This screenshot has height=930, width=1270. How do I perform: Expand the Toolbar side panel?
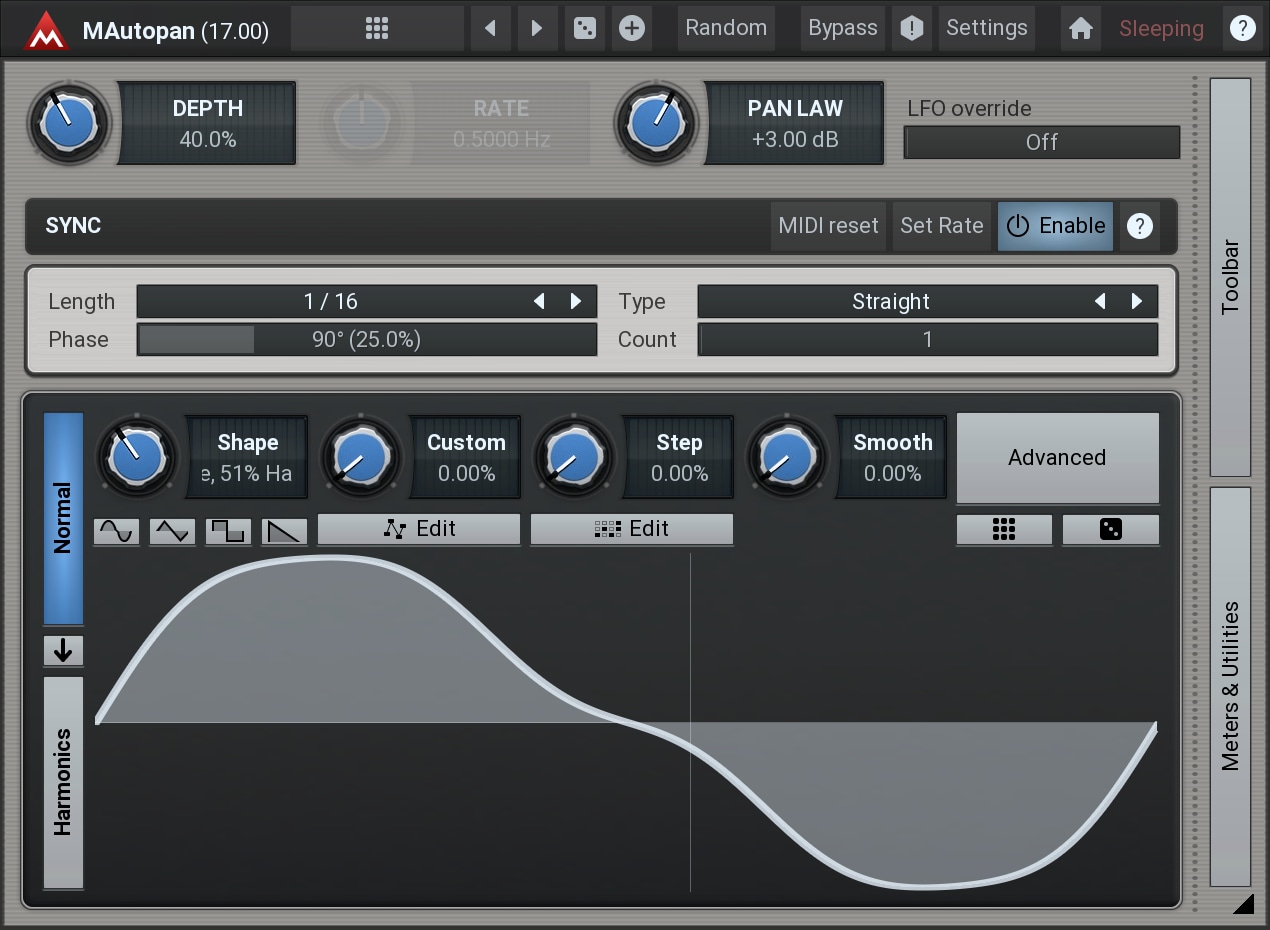point(1230,277)
